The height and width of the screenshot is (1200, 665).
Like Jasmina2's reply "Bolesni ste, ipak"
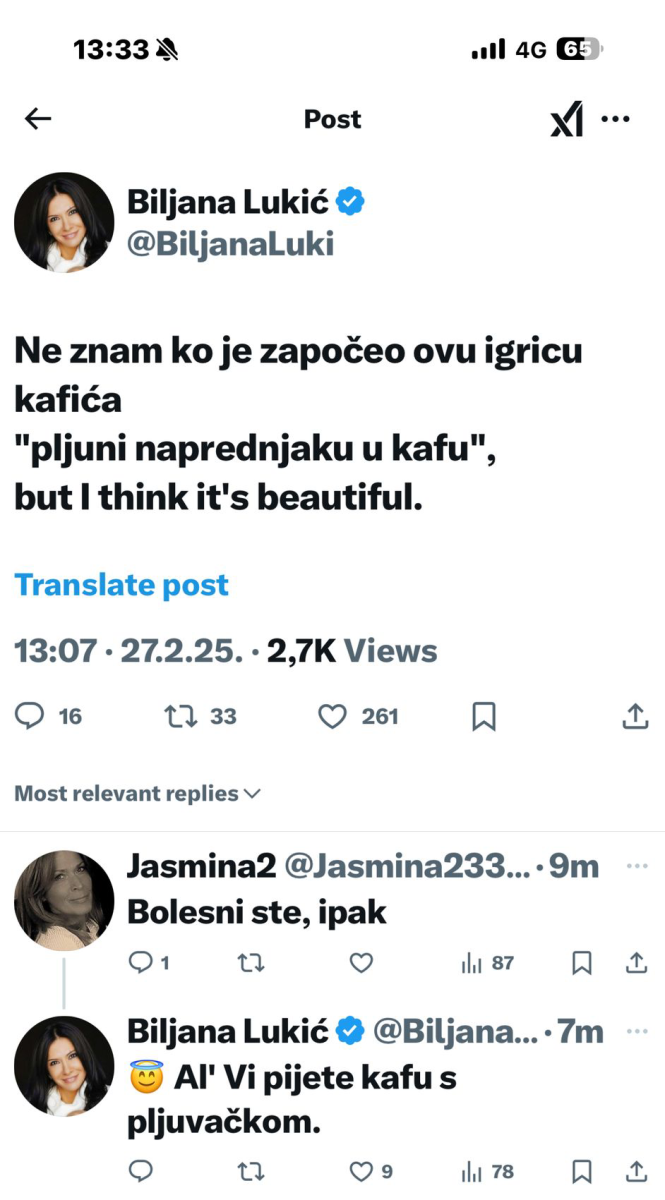361,963
